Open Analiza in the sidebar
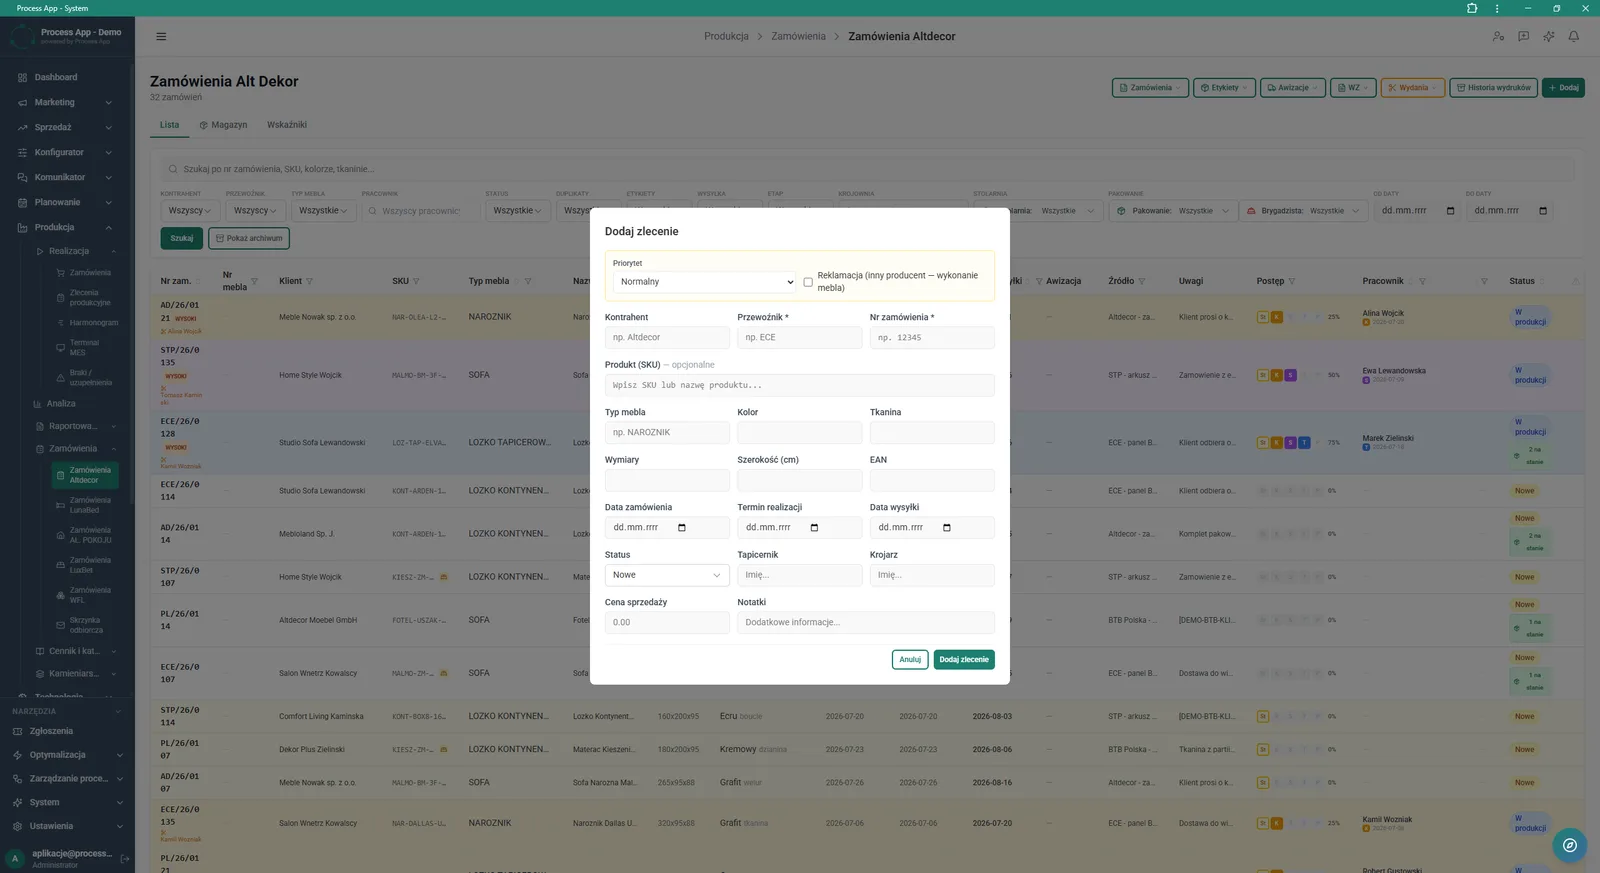 (61, 403)
